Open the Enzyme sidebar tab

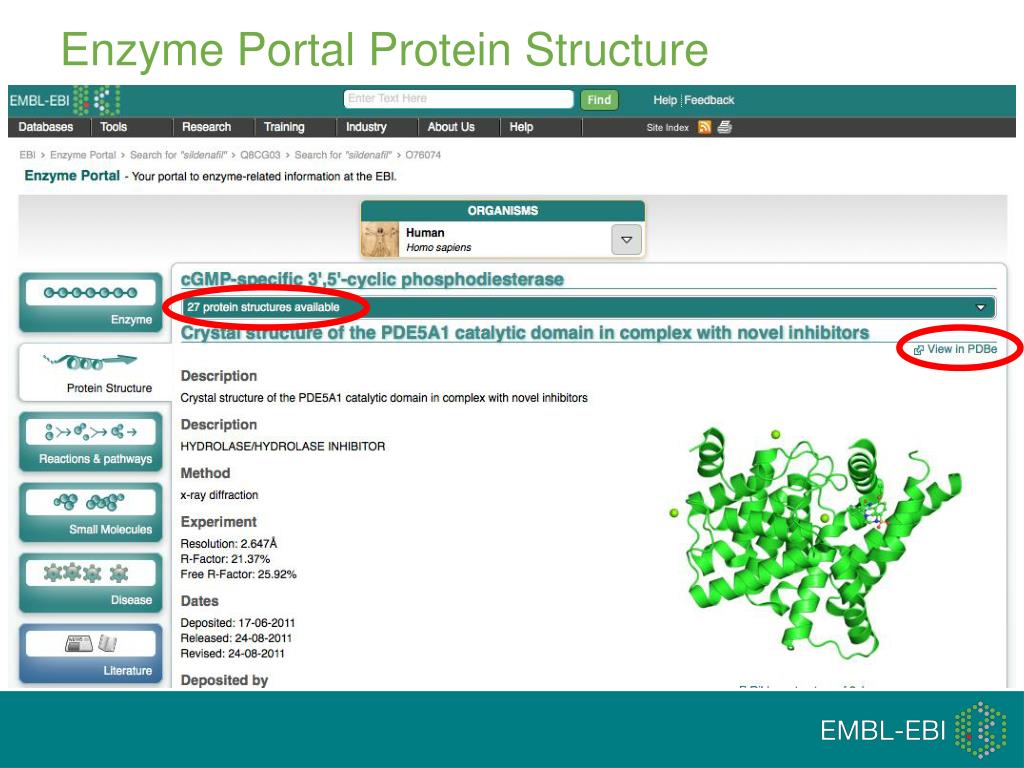(x=91, y=302)
